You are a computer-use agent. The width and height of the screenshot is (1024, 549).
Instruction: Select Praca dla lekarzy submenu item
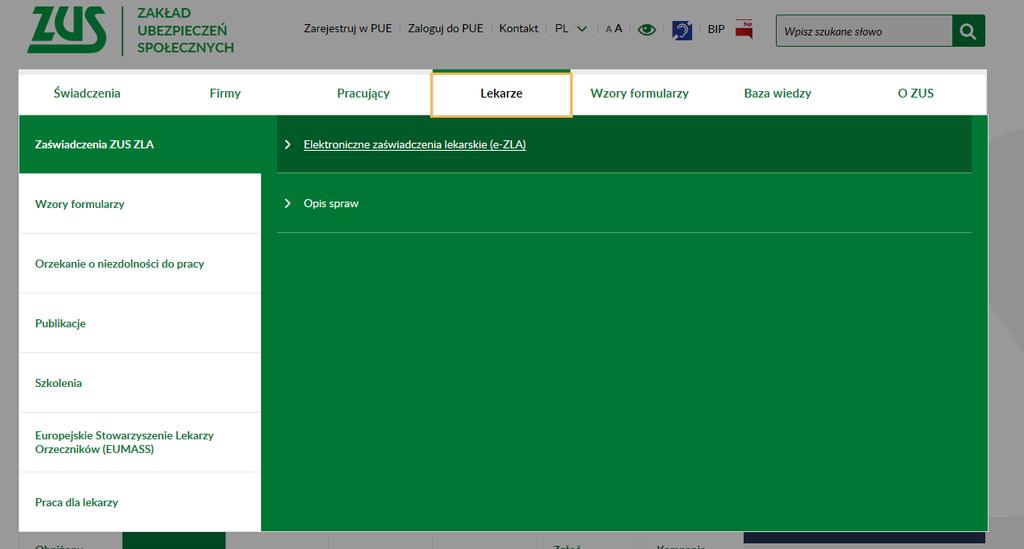[140, 502]
